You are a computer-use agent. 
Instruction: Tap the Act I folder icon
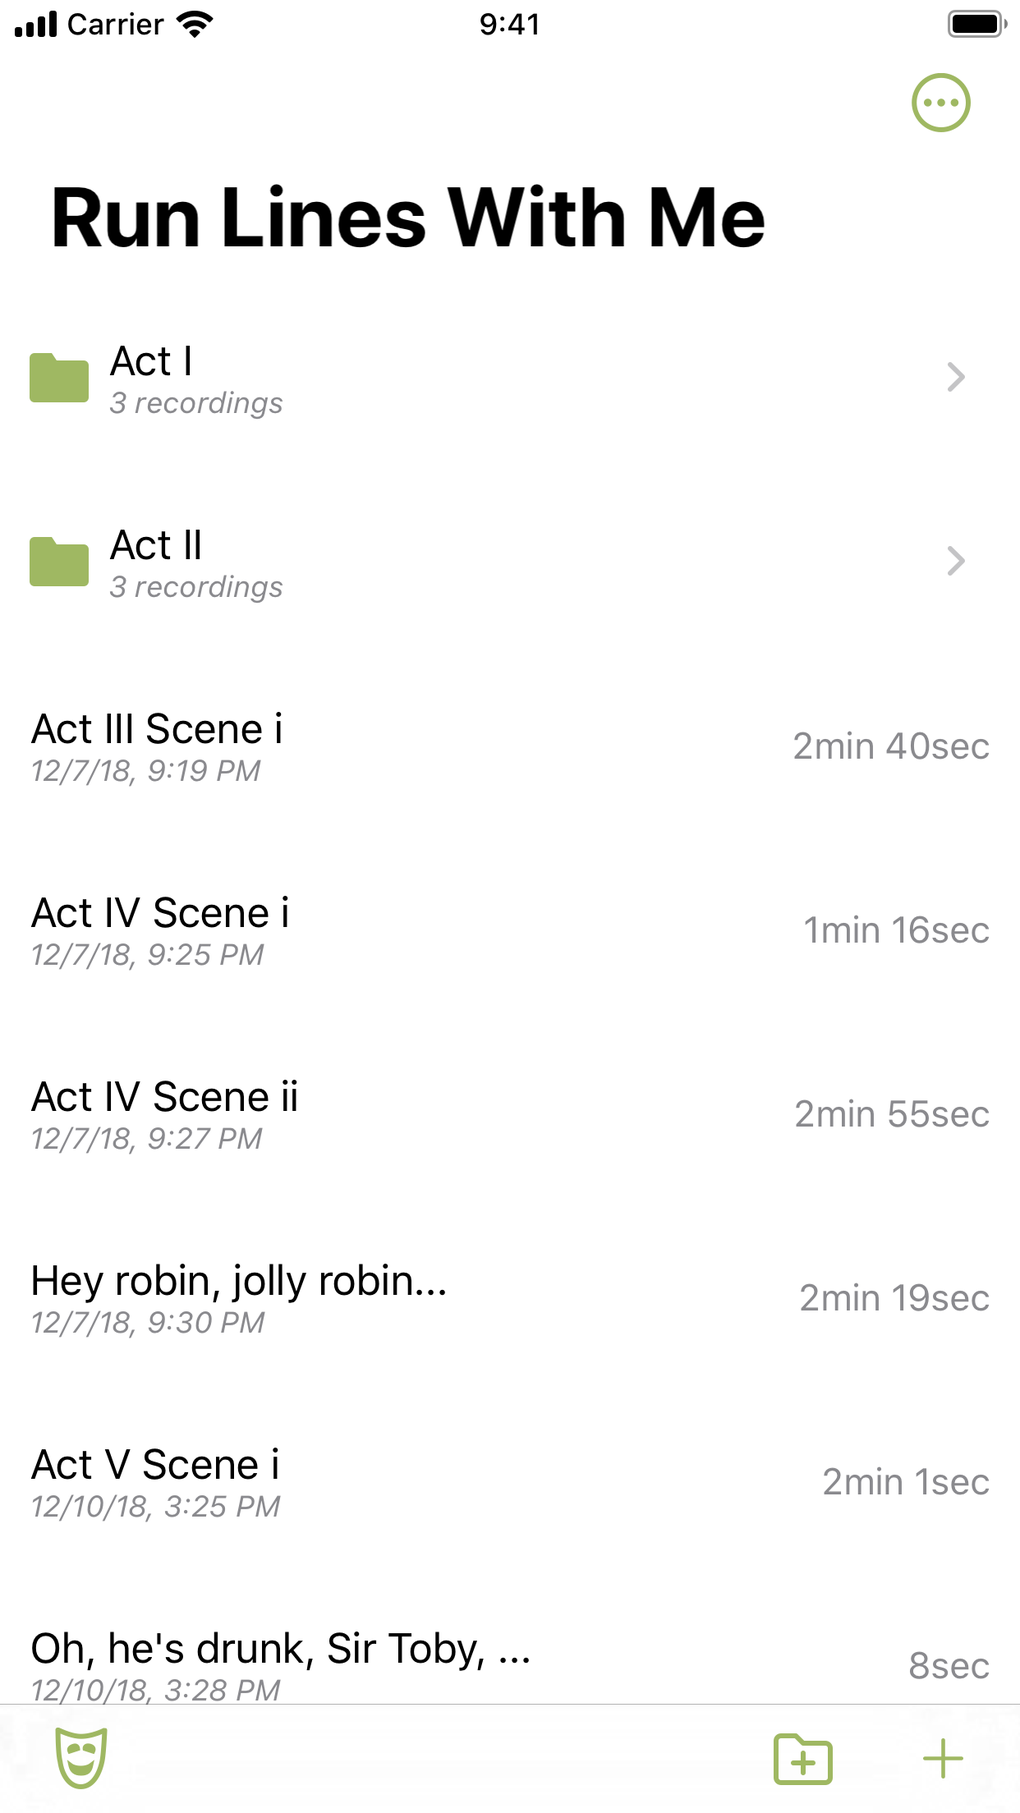coord(59,378)
